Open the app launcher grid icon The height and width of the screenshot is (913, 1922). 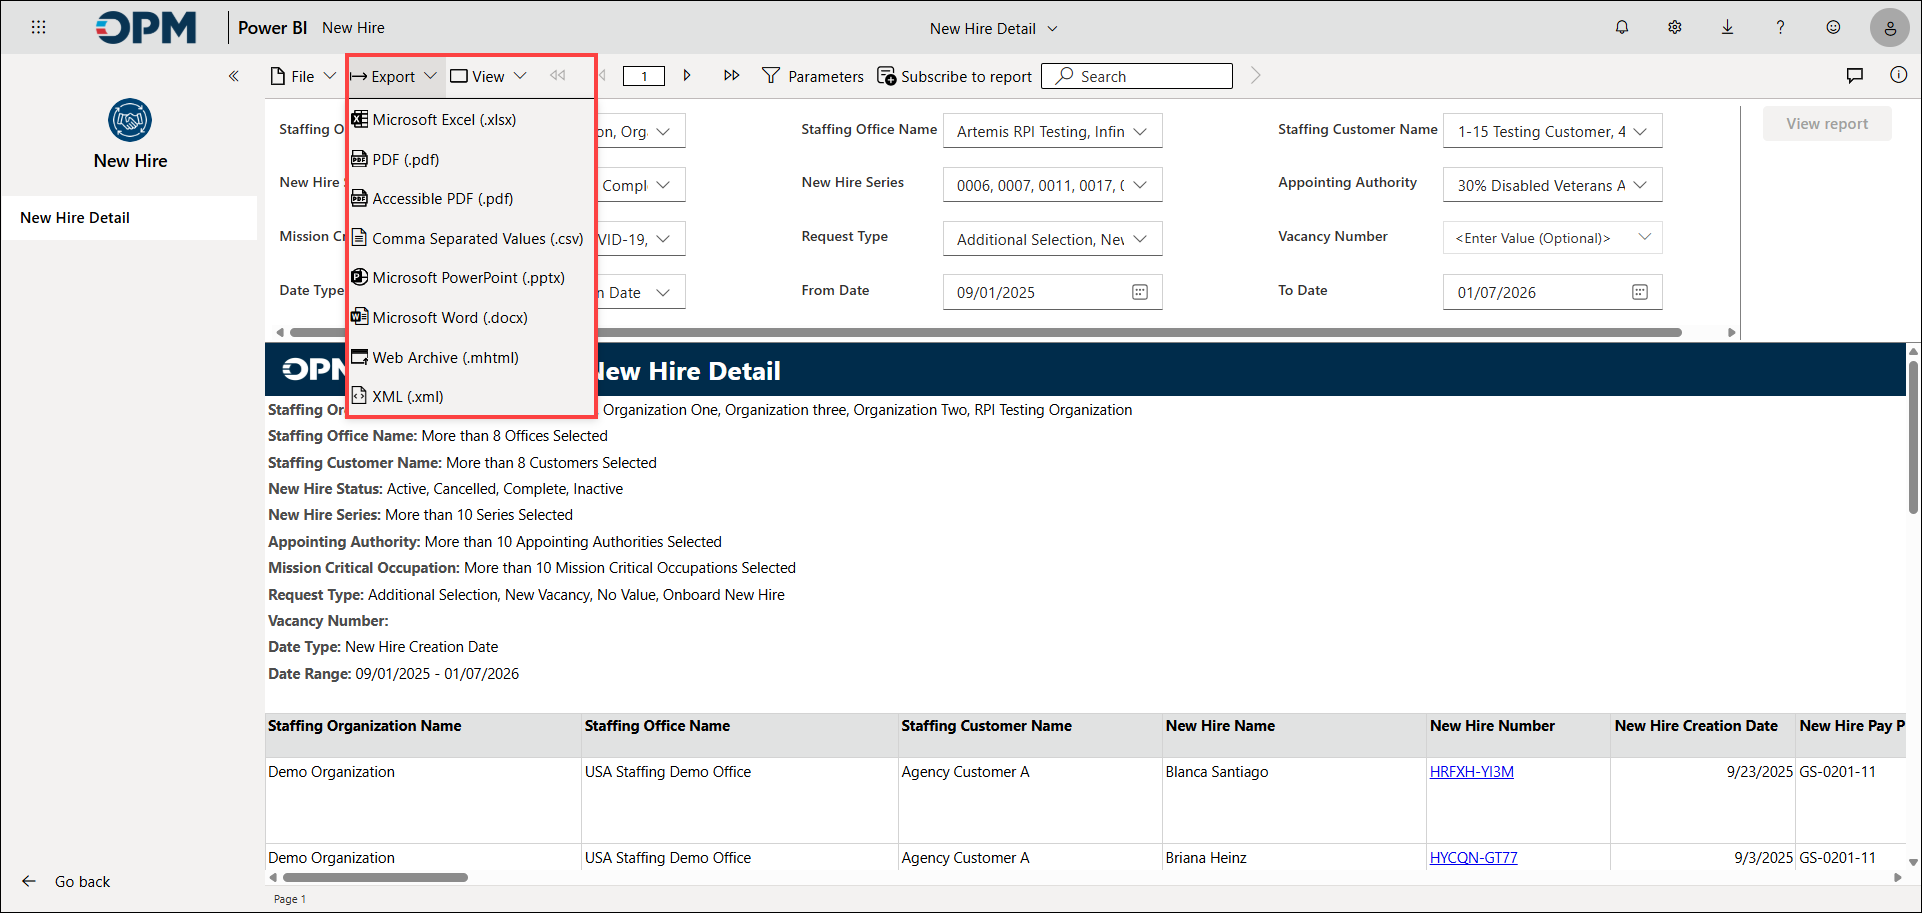tap(39, 27)
